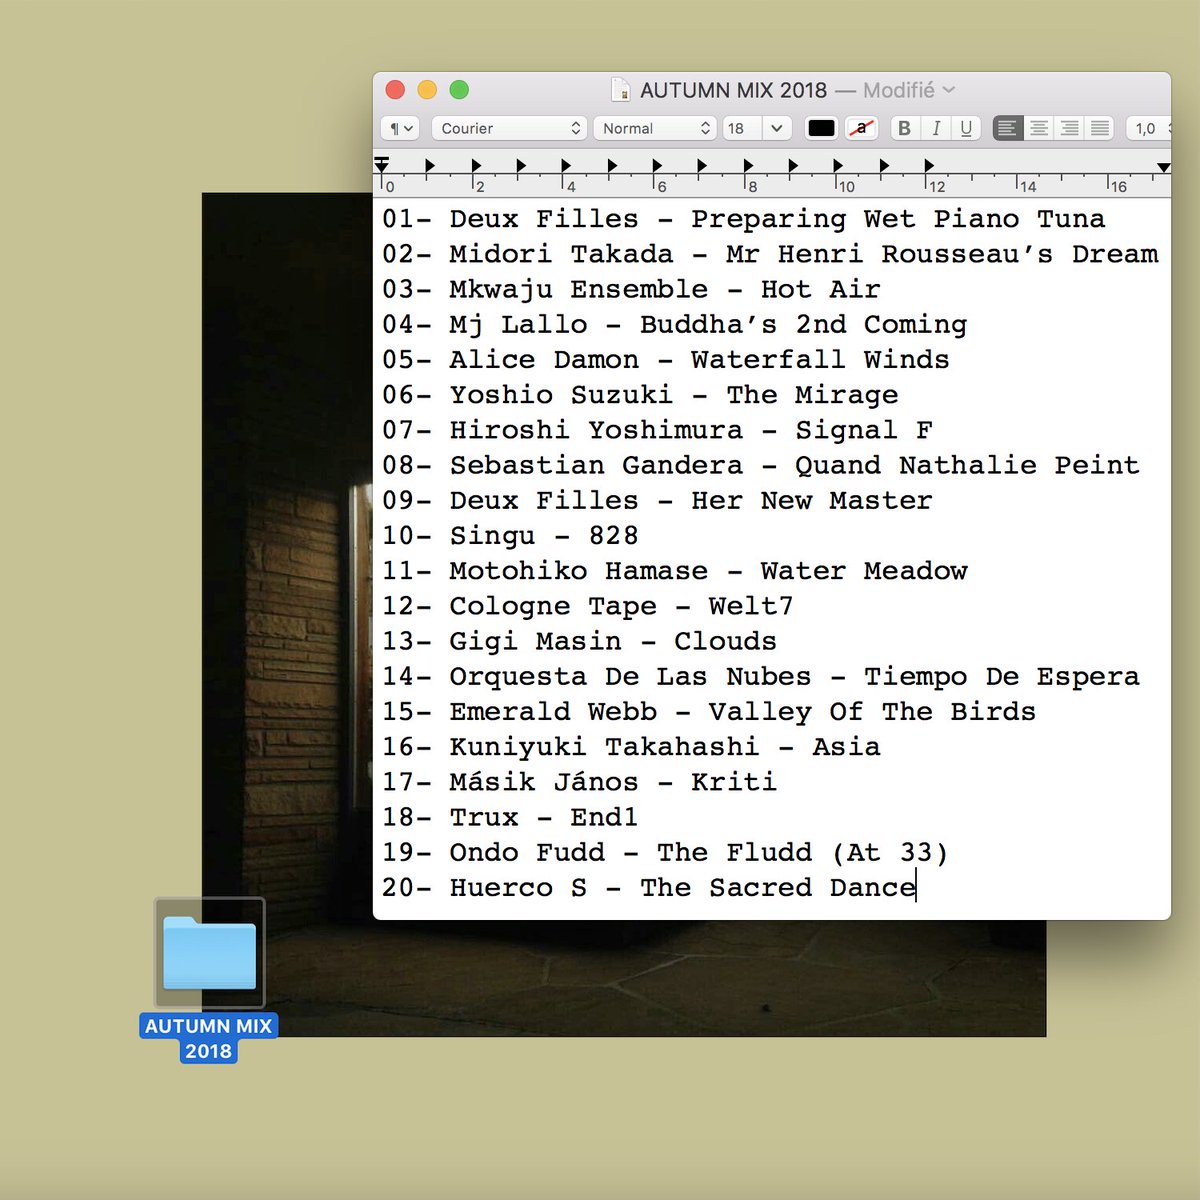This screenshot has height=1200, width=1200.
Task: Click the left indent marker on the ruler
Action: click(x=381, y=165)
